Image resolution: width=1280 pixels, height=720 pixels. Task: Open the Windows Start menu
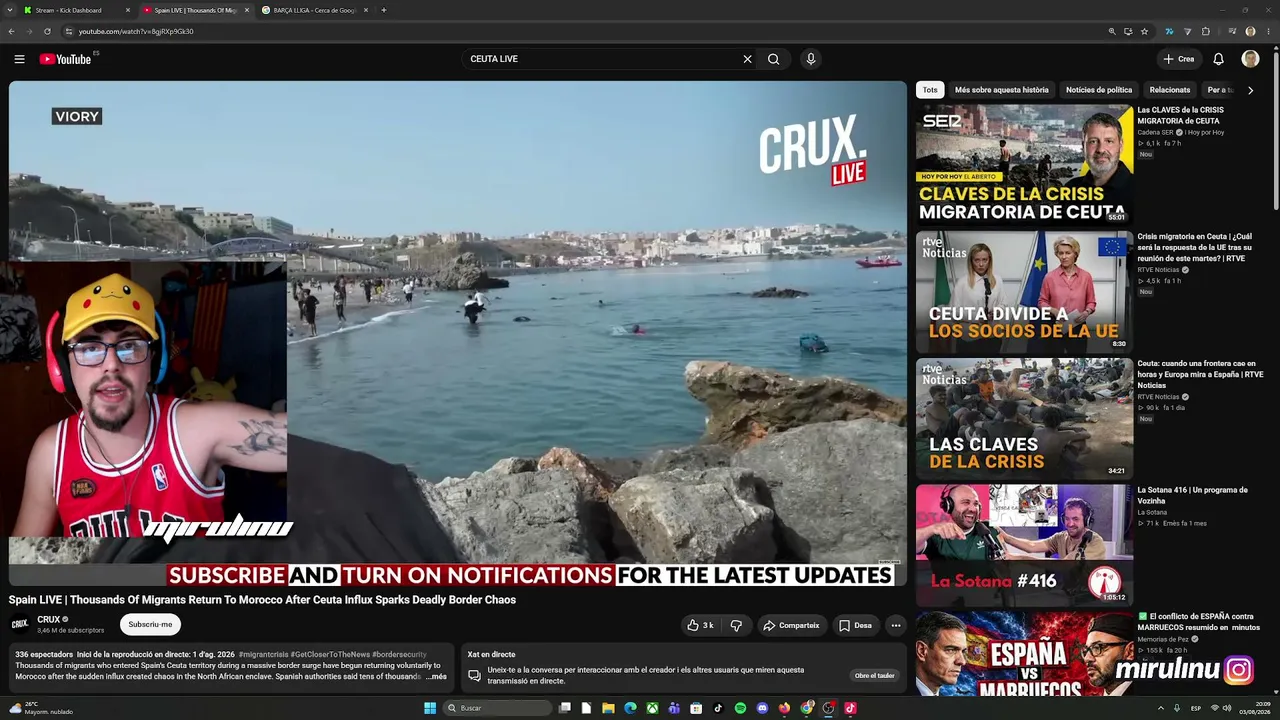pyautogui.click(x=430, y=708)
